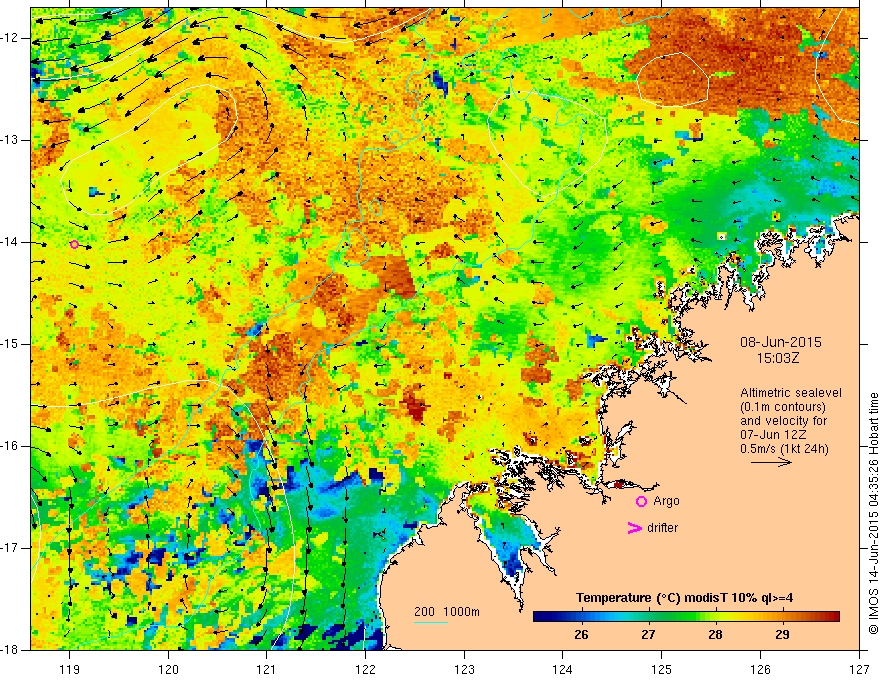Click the dark red end of the temperature colorbar

[834, 616]
